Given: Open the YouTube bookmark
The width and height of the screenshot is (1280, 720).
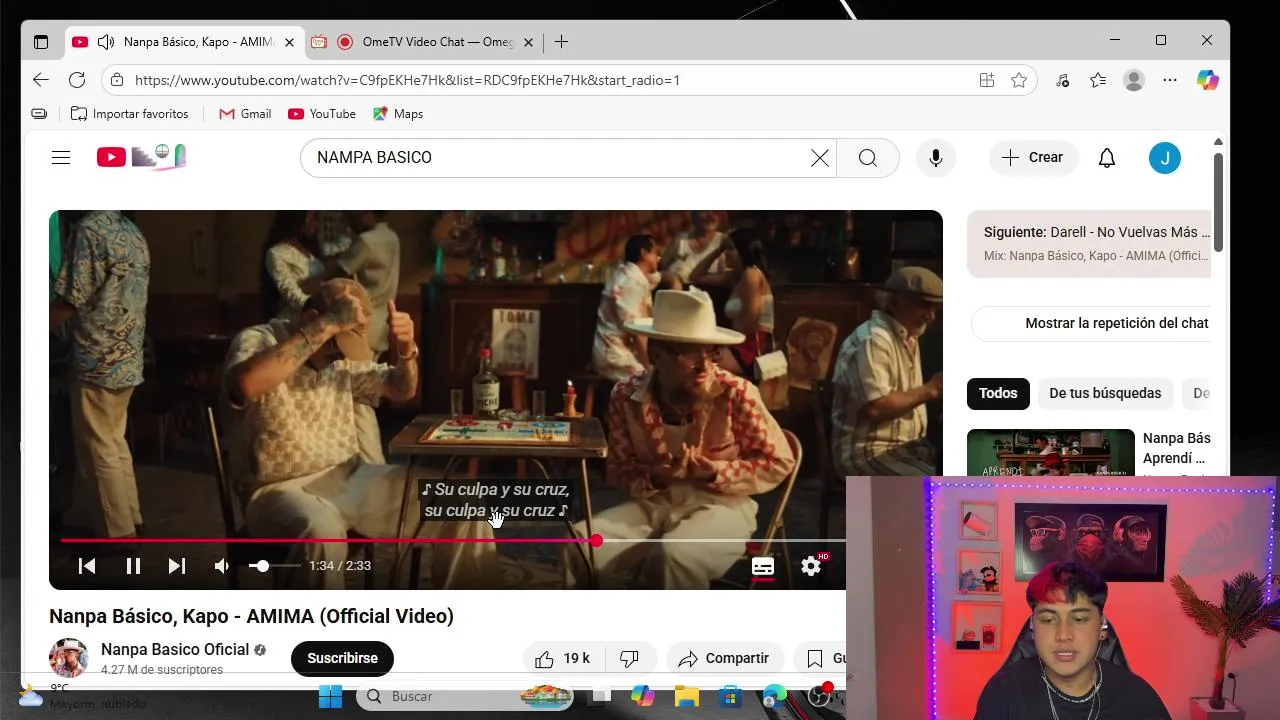Looking at the screenshot, I should [x=322, y=114].
